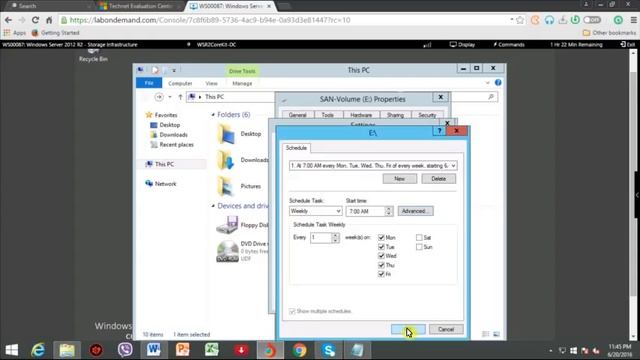The image size is (640, 360).
Task: Select the Schedule tab
Action: [296, 148]
